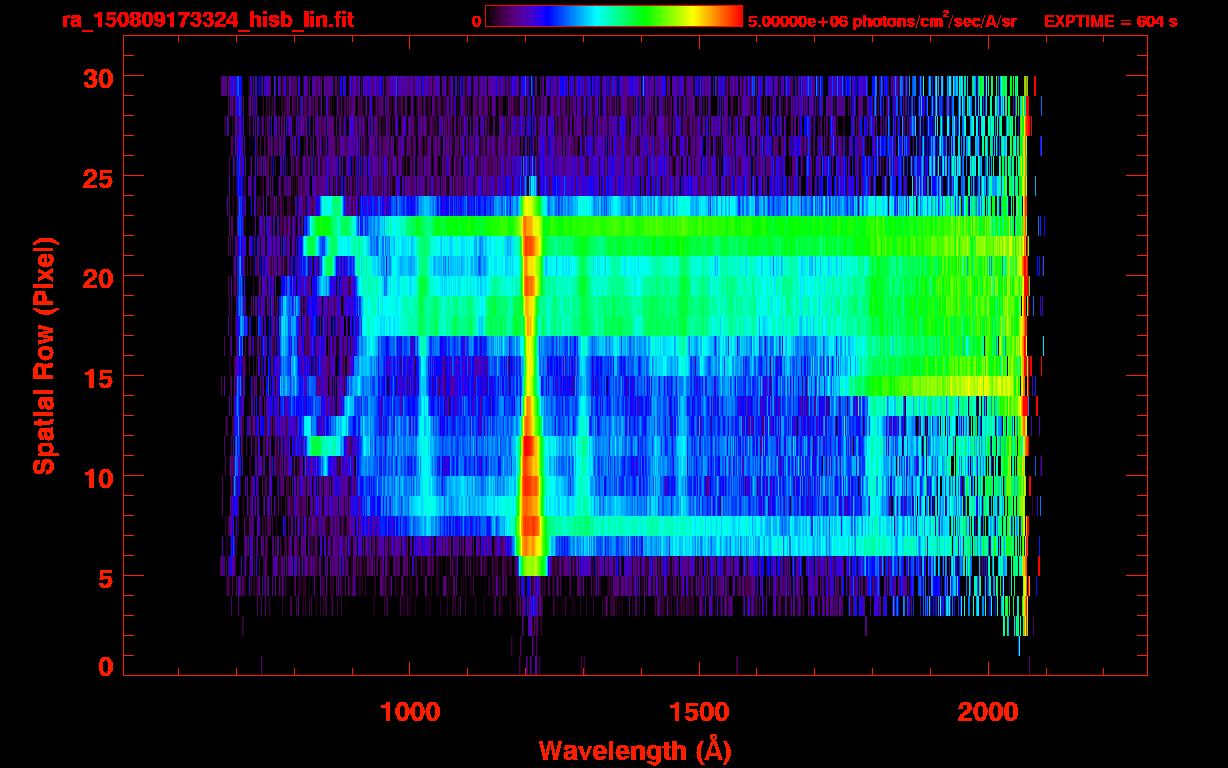Click the y-axis tick label 0
Screen dimensions: 1228x768
click(107, 666)
